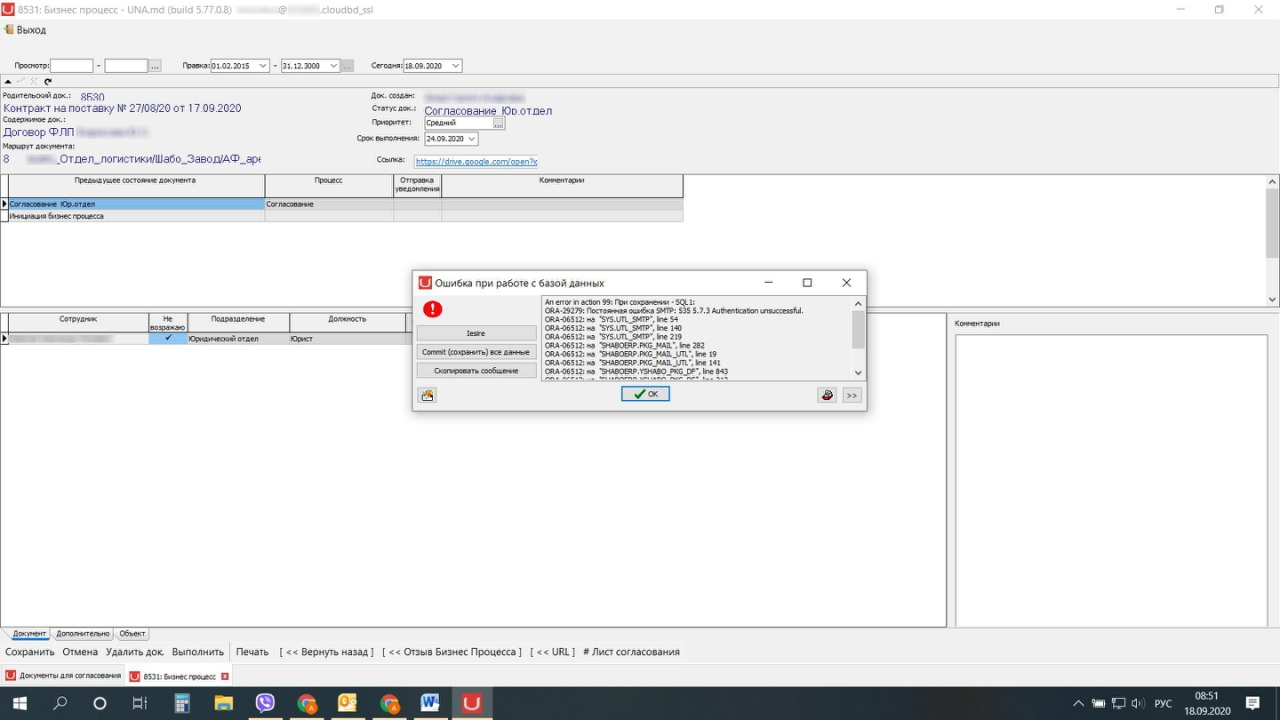Click the up triangle in record toolbar
The height and width of the screenshot is (720, 1280).
coord(8,81)
